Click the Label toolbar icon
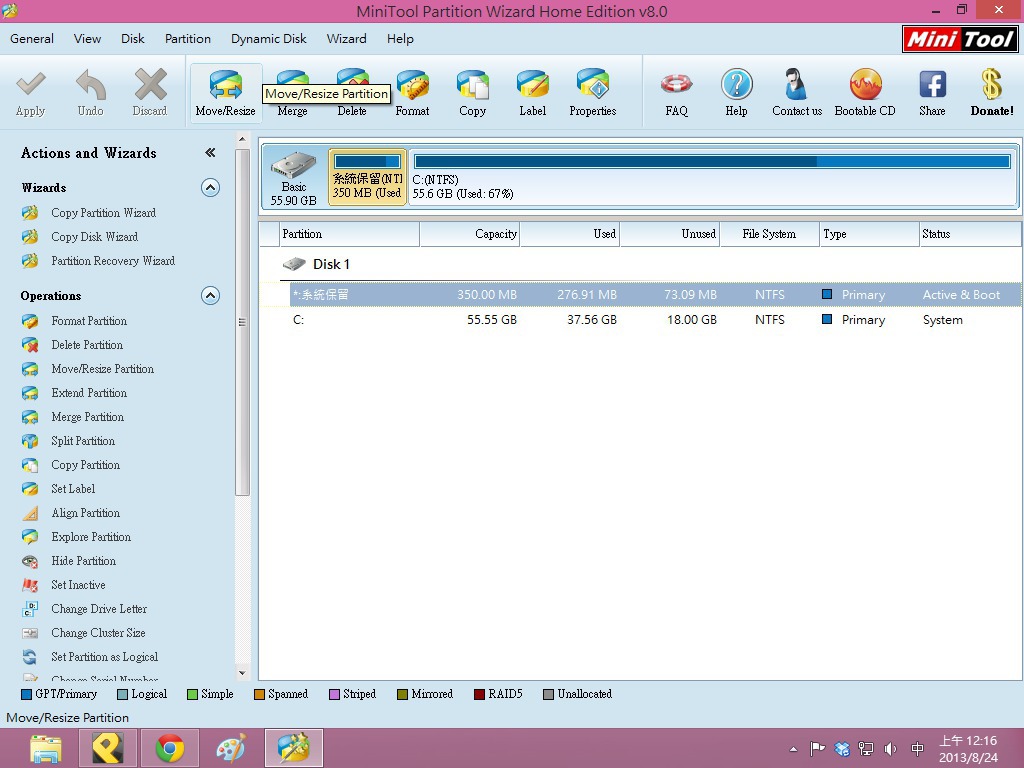The width and height of the screenshot is (1024, 768). point(532,85)
